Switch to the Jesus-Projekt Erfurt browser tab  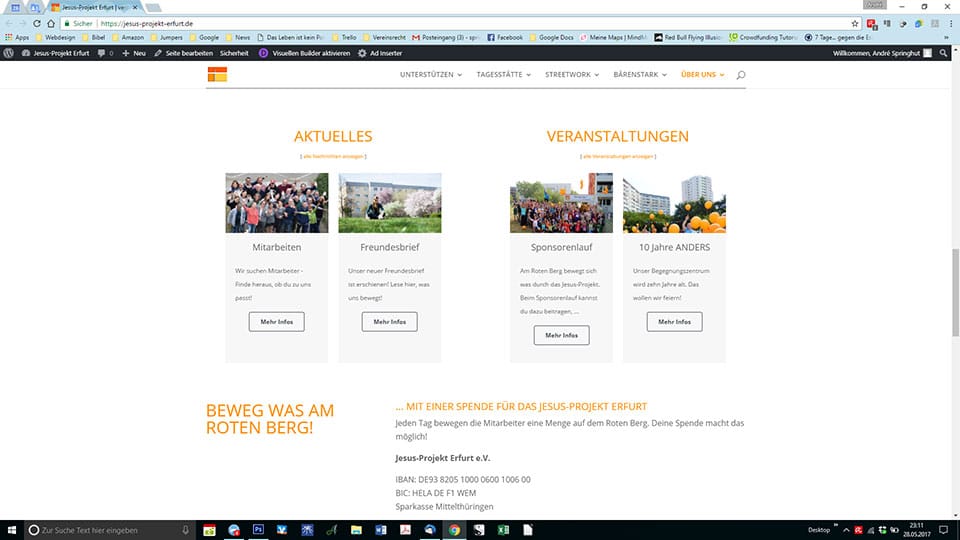click(x=92, y=7)
